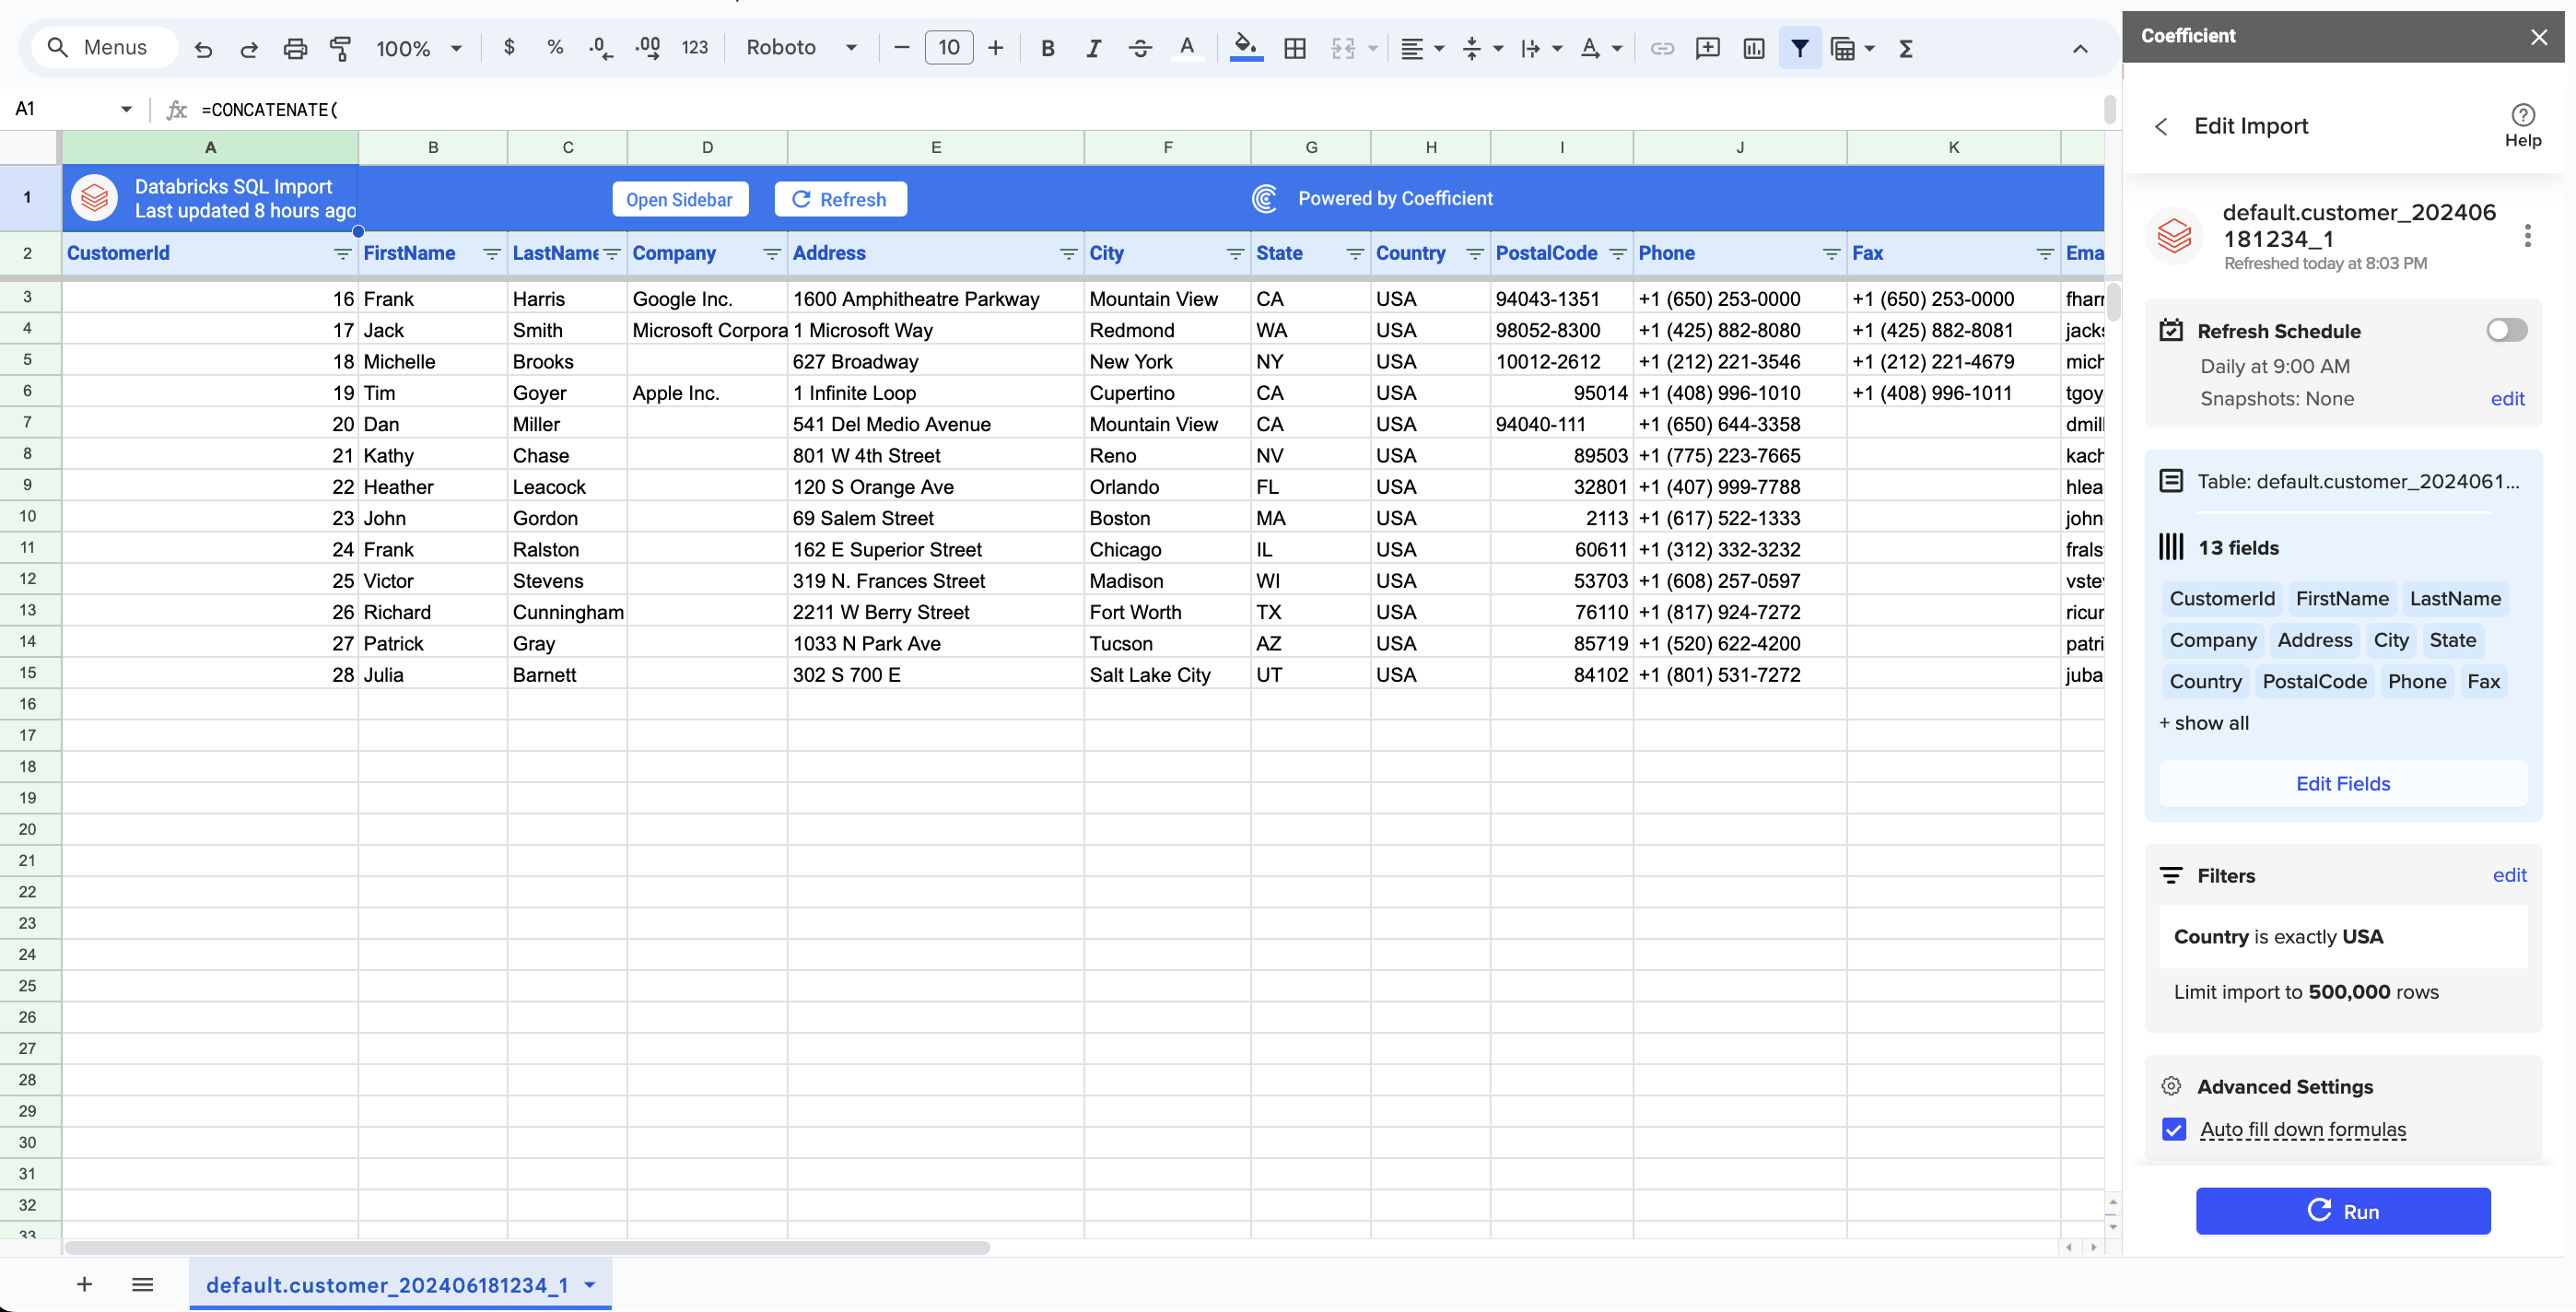The height and width of the screenshot is (1312, 2576).
Task: Open the CustomerId column filter
Action: 342,254
